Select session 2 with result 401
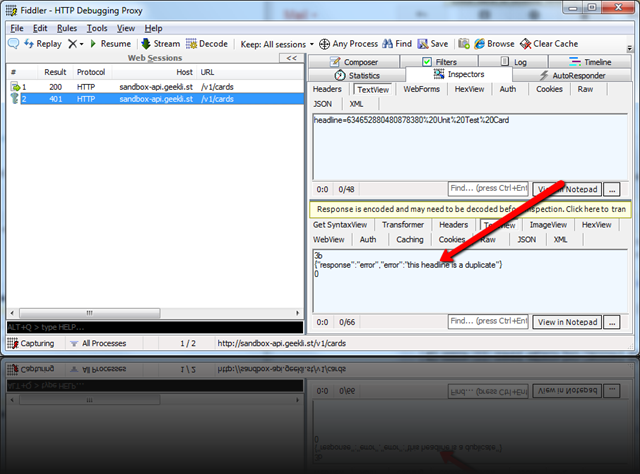The height and width of the screenshot is (474, 640). coord(155,99)
